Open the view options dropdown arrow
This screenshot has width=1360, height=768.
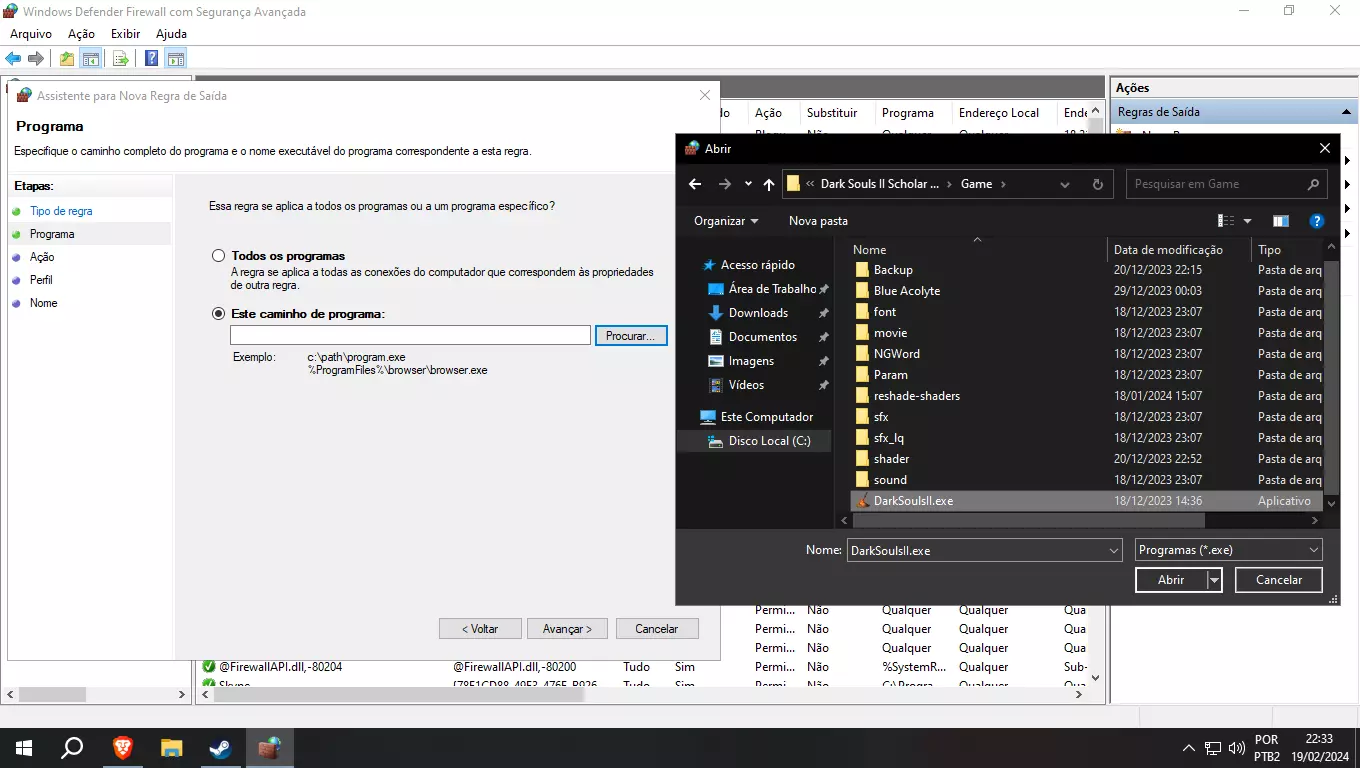[x=1247, y=221]
